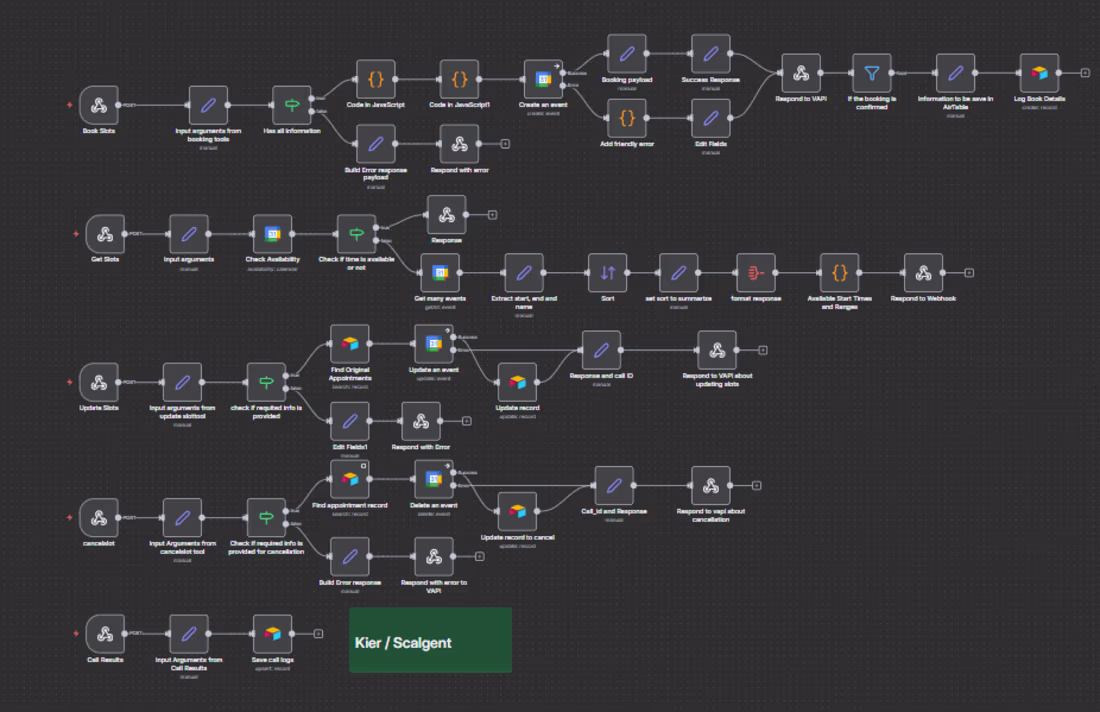Open the 'Find Original Appointments' Airtable node

349,344
